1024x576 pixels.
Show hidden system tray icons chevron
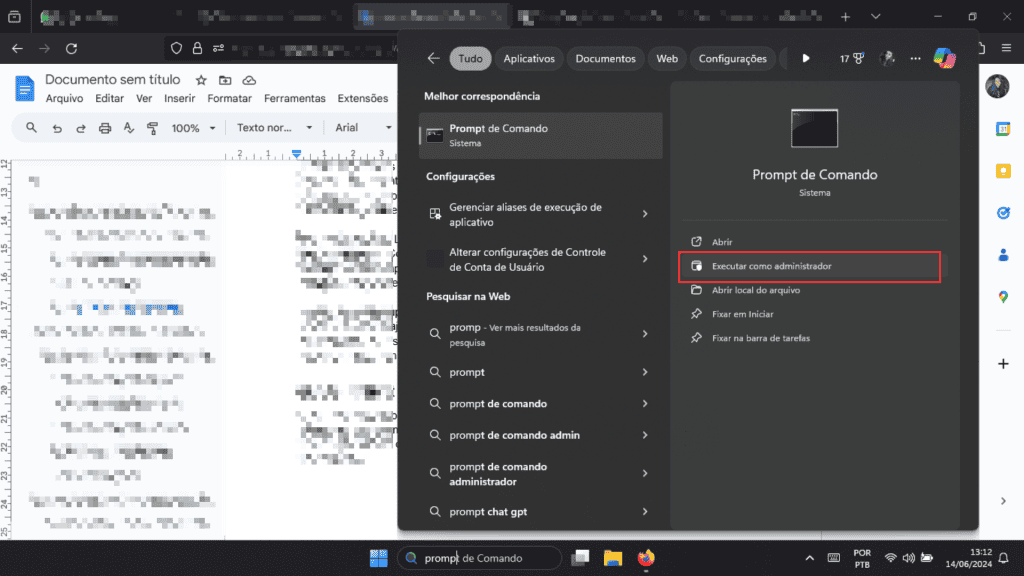click(810, 558)
